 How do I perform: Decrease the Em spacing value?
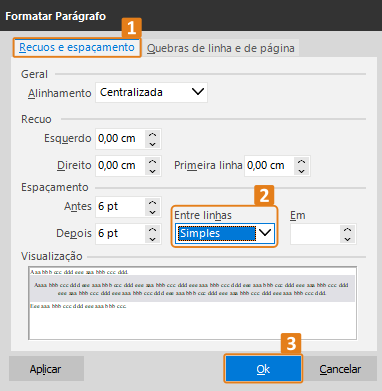(x=347, y=239)
